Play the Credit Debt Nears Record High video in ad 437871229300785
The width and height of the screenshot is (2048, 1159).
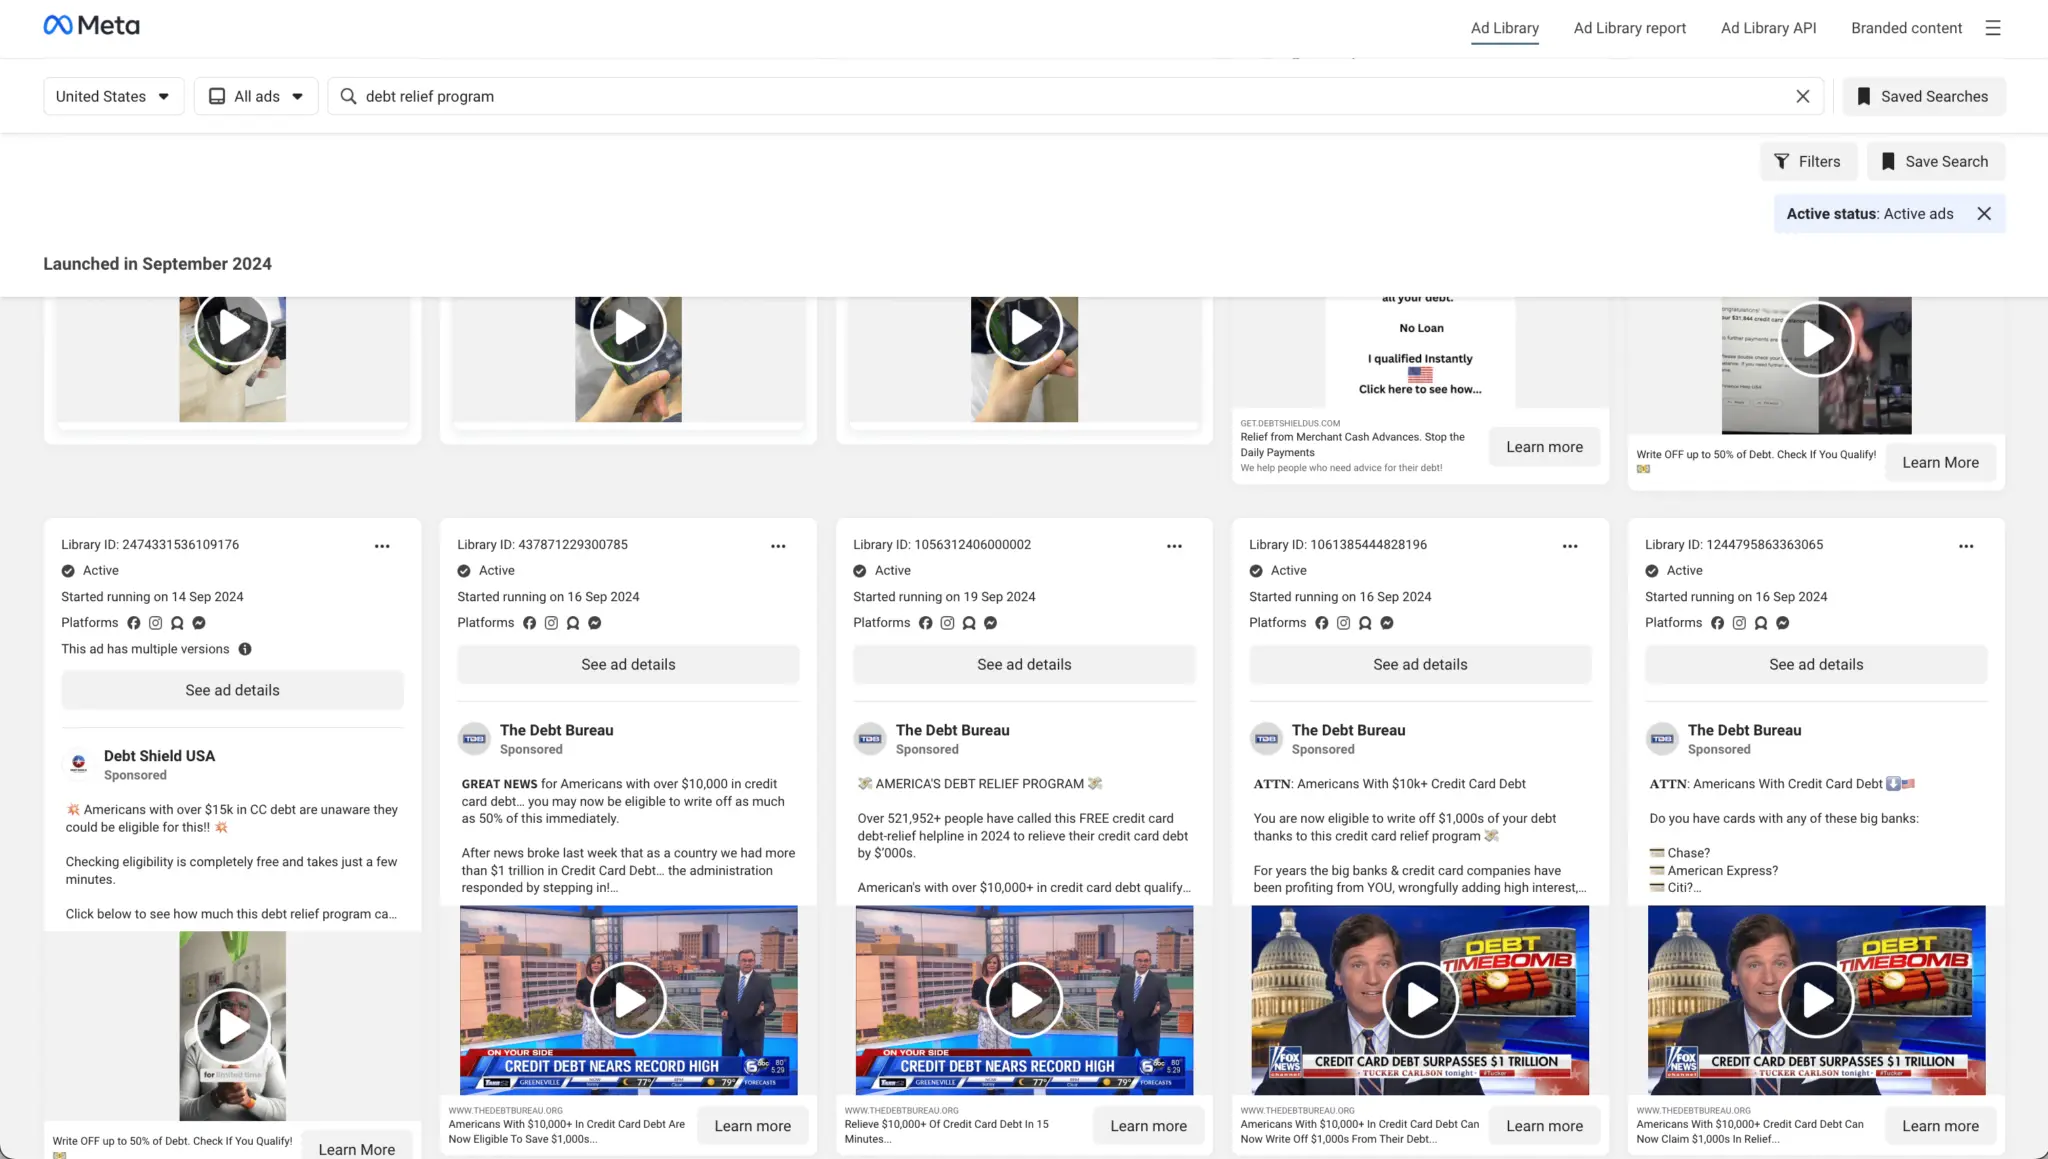click(x=628, y=999)
